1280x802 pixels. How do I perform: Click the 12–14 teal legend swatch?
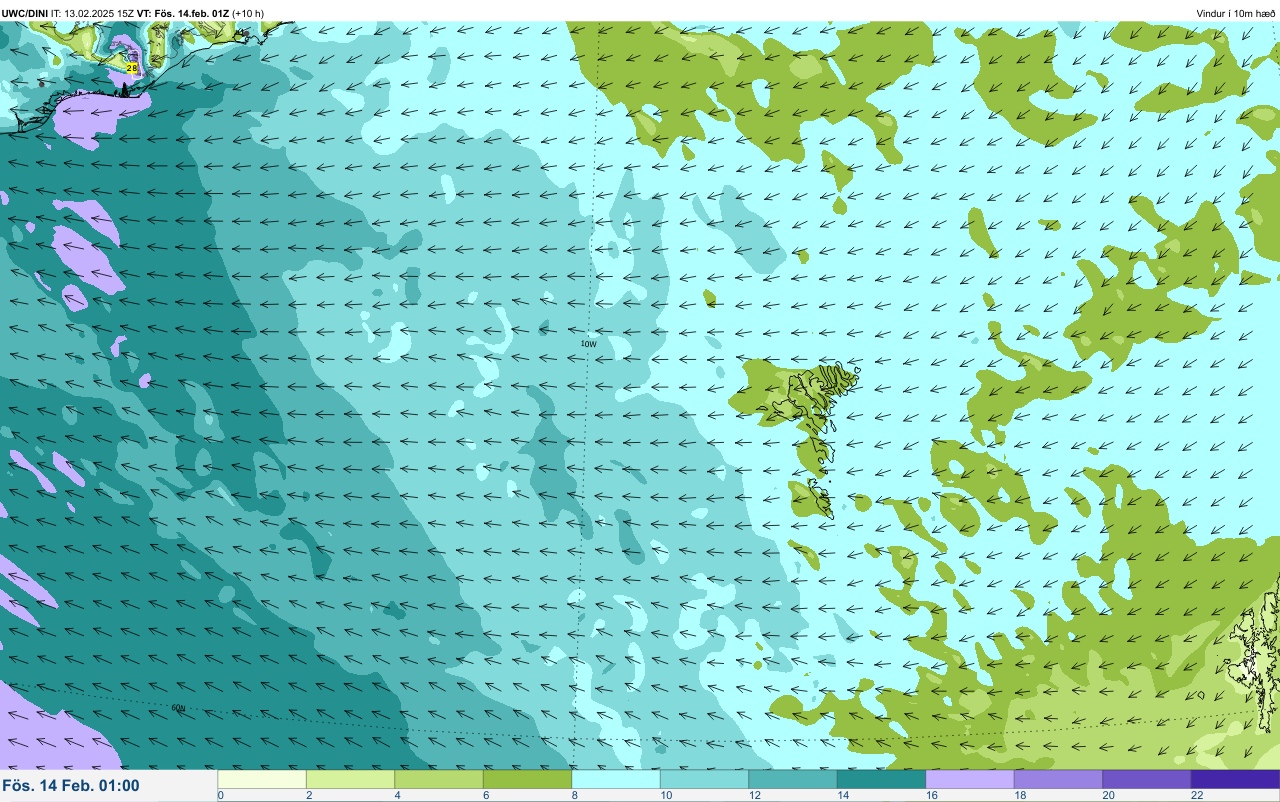(793, 779)
